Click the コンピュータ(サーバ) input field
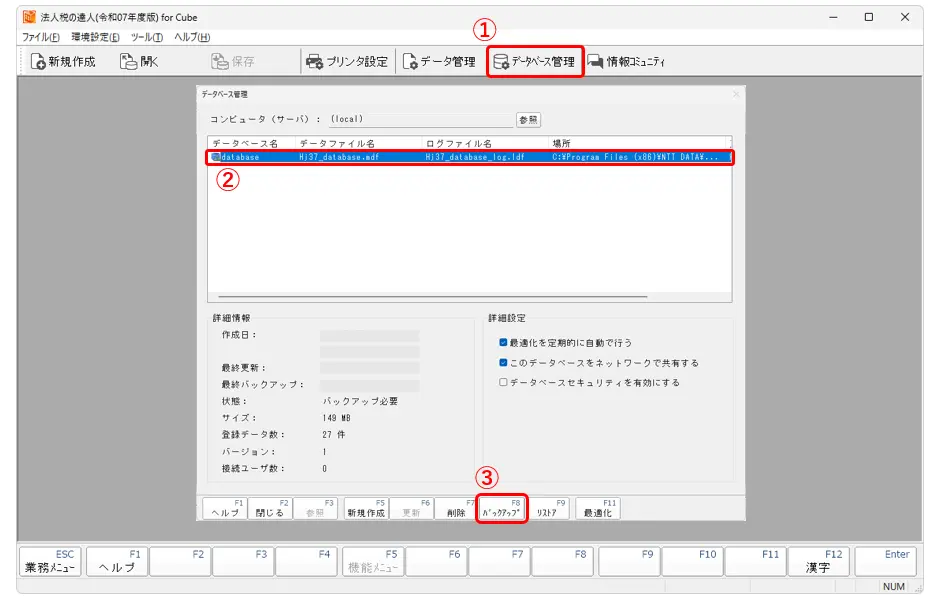The image size is (931, 602). [420, 119]
